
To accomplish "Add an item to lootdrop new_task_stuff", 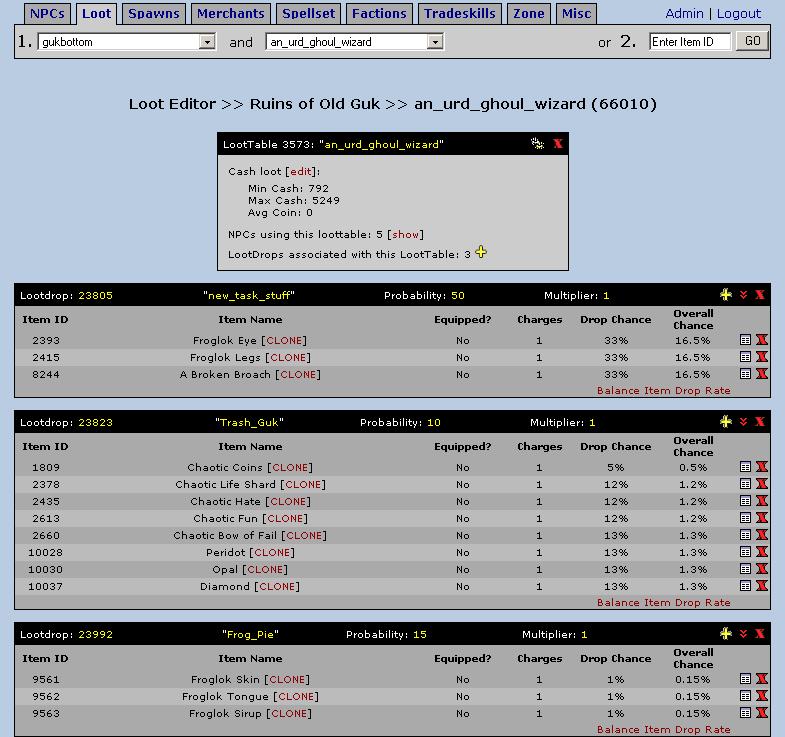I will pos(726,295).
